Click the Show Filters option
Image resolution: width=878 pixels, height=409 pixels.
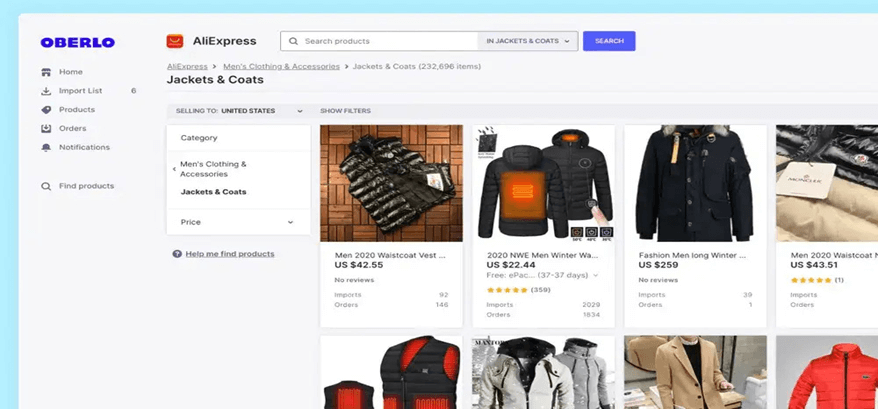(345, 111)
